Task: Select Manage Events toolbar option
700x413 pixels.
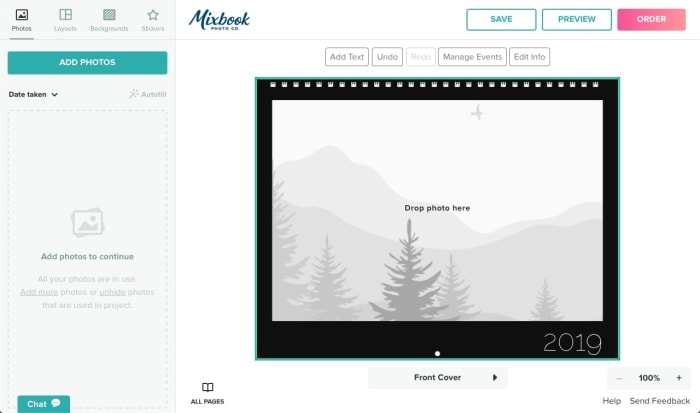Action: click(x=471, y=57)
